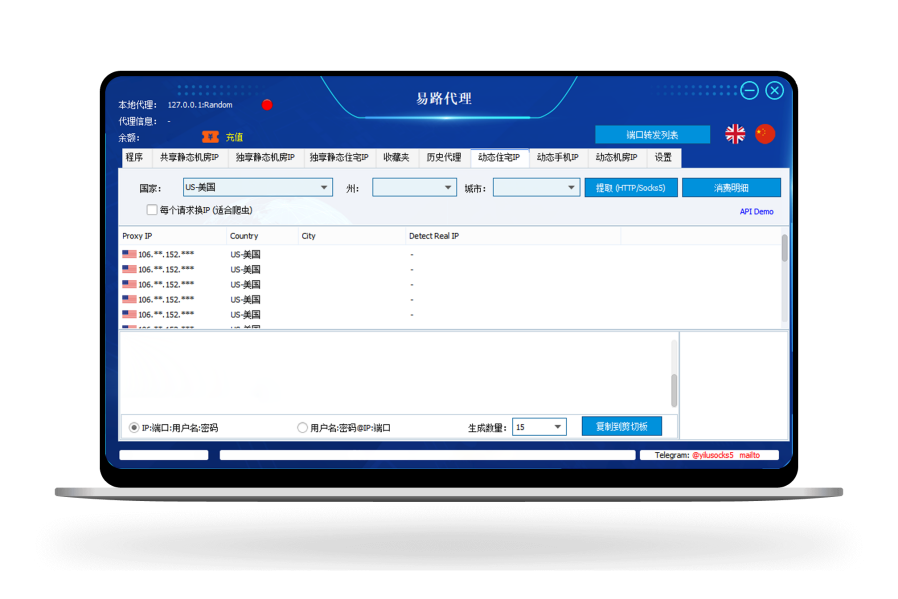Minimize the 易路代理 window

[749, 90]
